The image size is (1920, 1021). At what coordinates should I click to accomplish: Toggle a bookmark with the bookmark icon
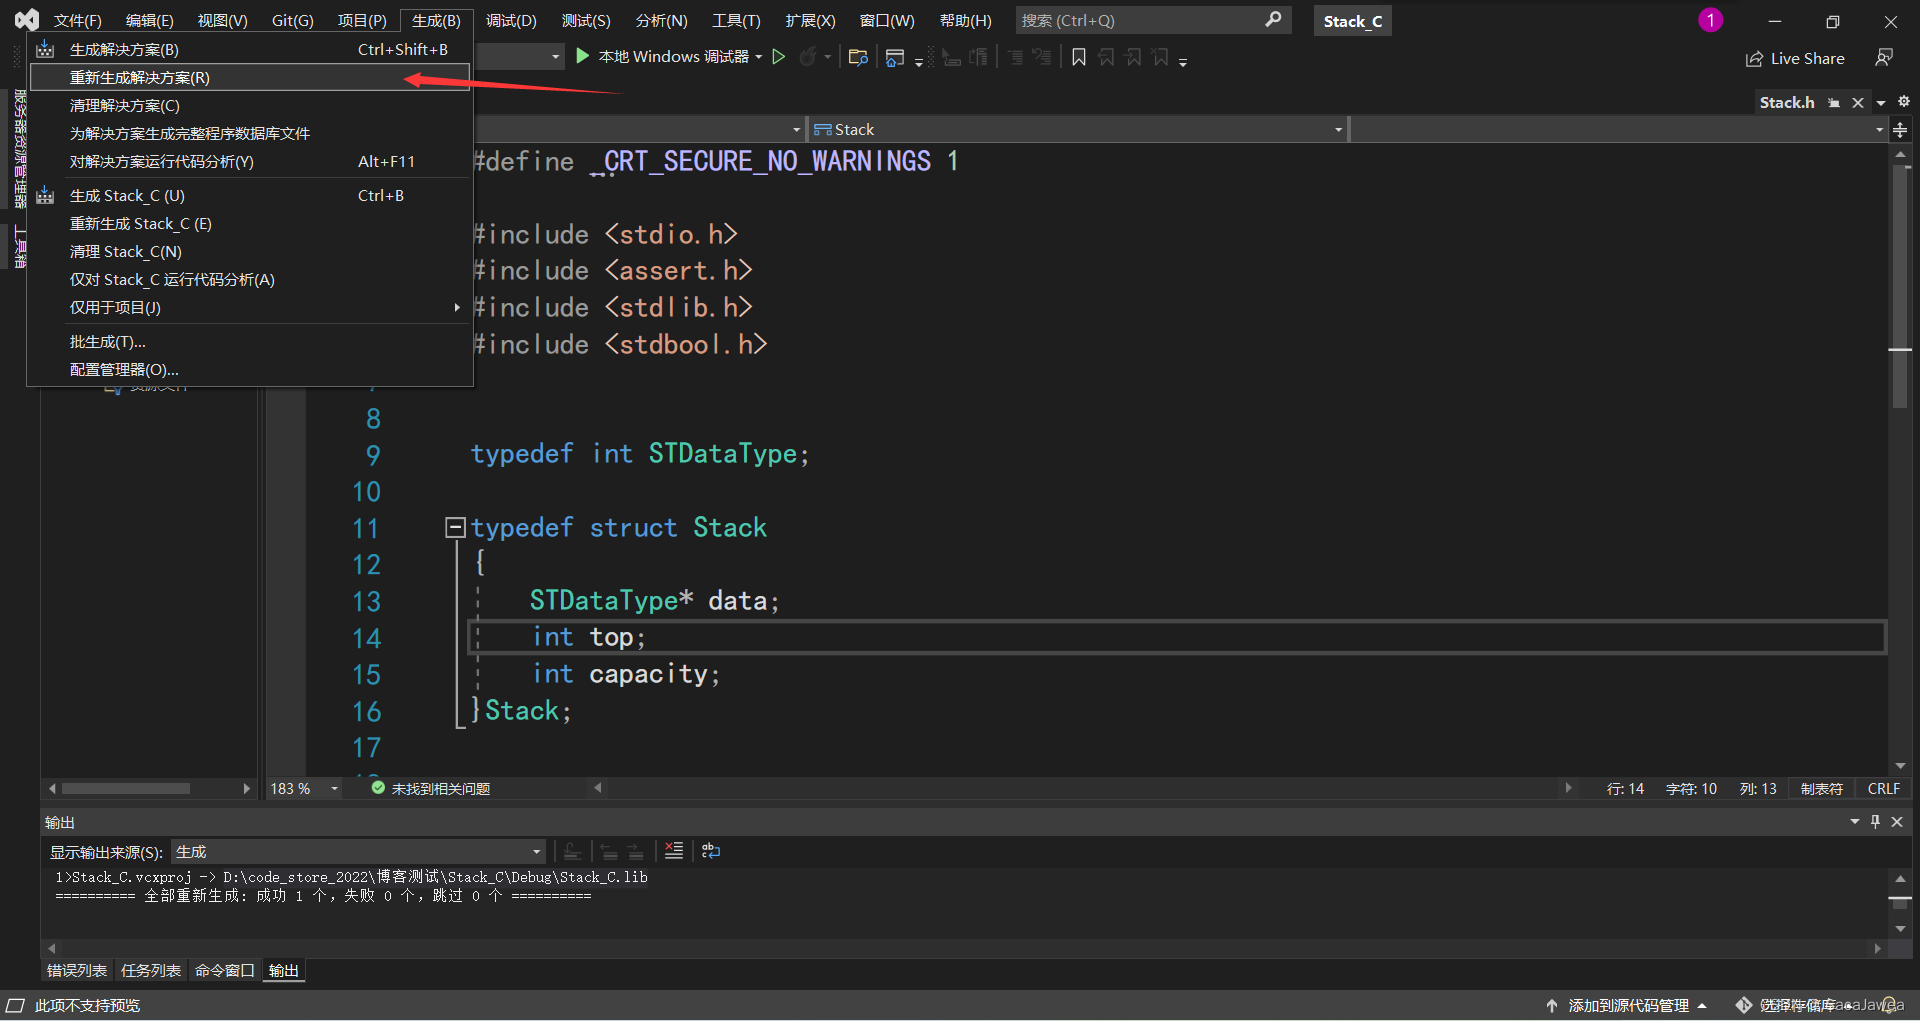(1079, 57)
